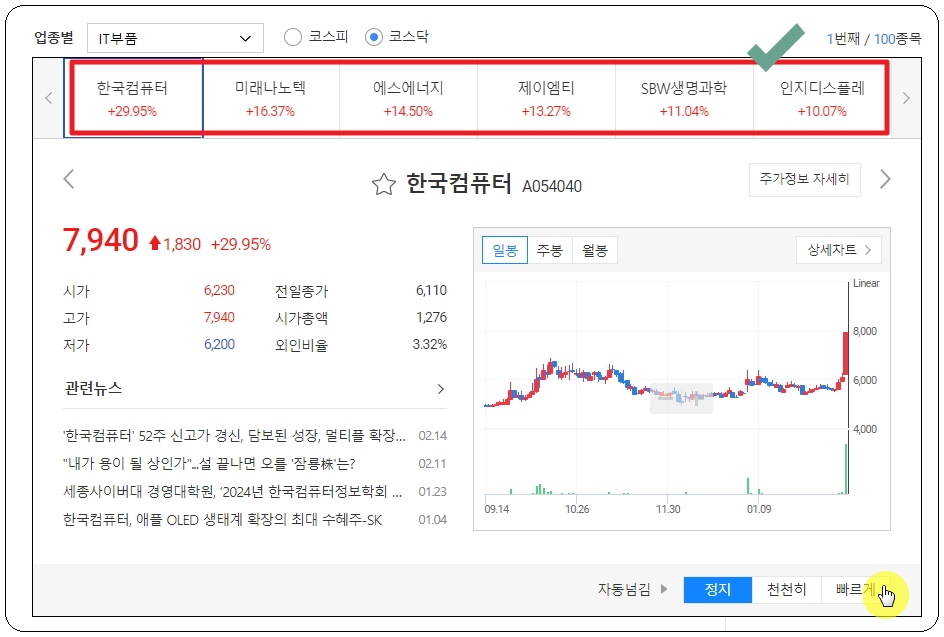The width and height of the screenshot is (944, 637).
Task: Switch chart to 일봉 tab
Action: click(505, 250)
